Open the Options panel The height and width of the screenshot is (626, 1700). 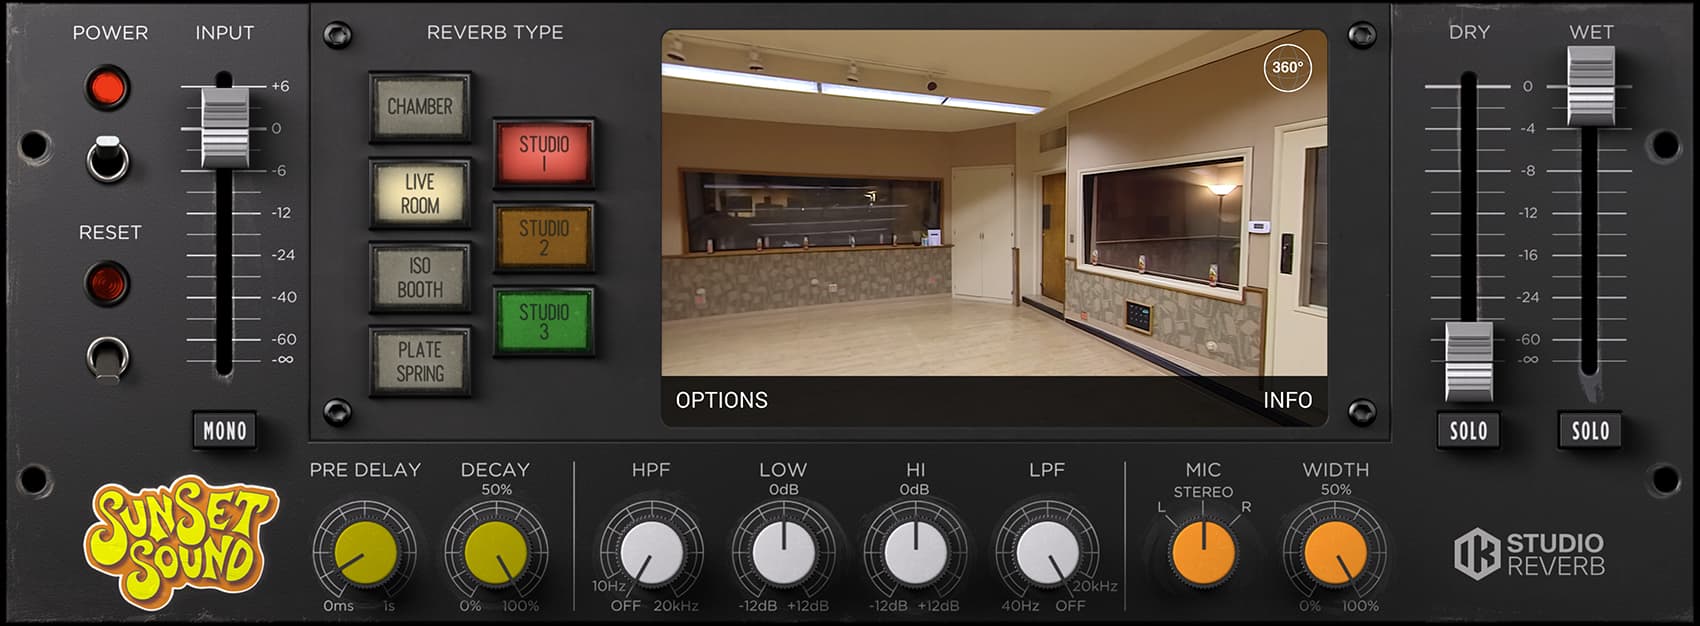point(722,400)
